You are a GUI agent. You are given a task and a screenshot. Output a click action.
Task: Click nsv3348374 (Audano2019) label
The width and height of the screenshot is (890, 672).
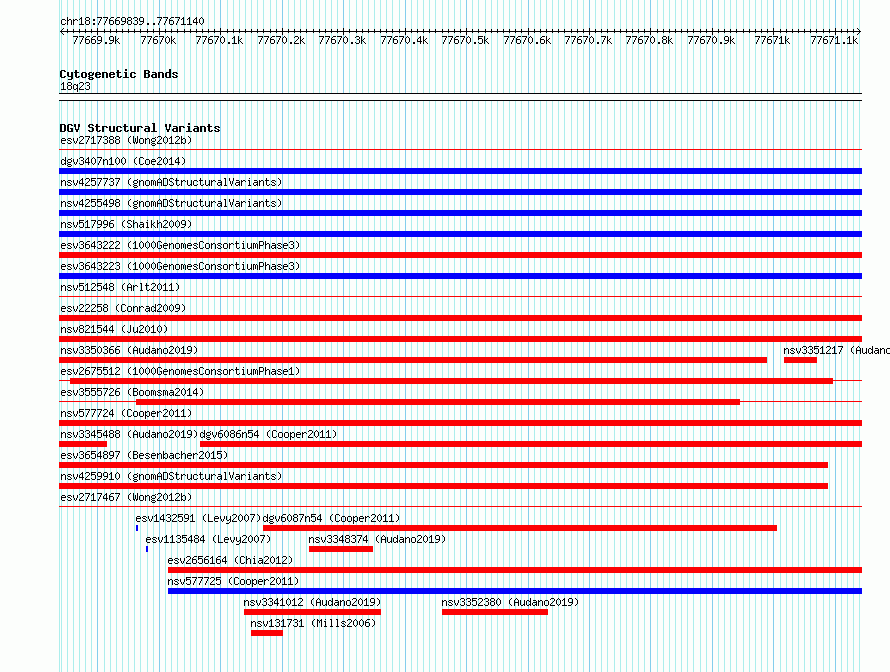point(377,539)
